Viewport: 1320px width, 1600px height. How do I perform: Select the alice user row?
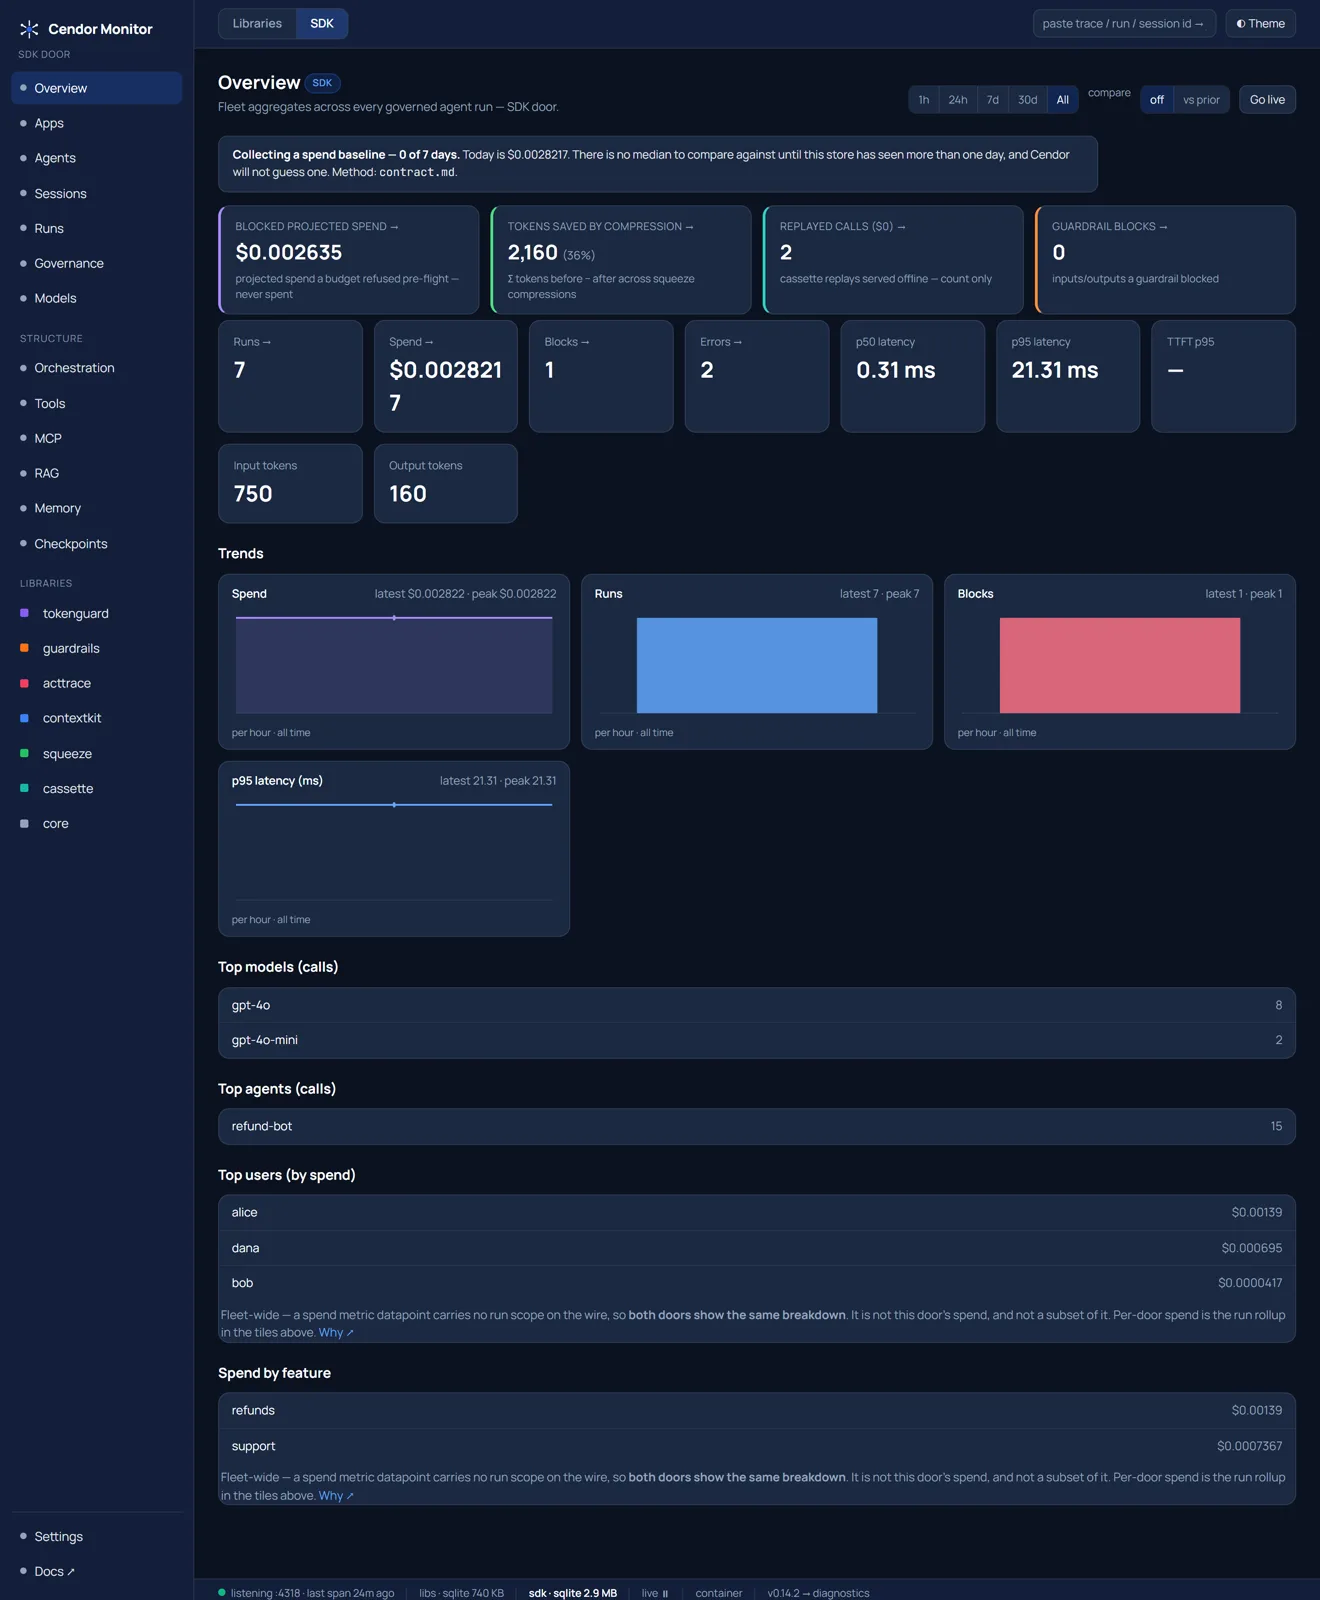tap(757, 1212)
